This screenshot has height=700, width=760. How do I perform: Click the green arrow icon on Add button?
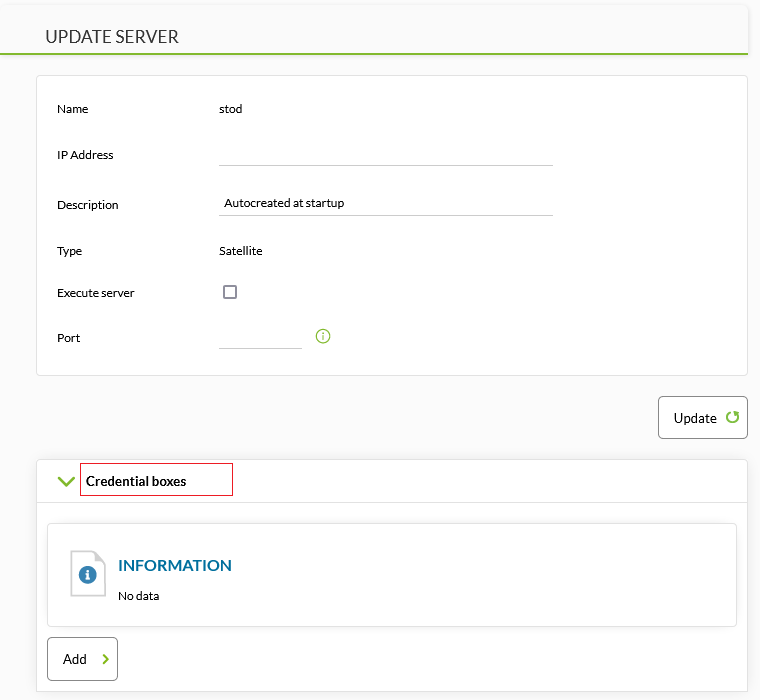pos(105,659)
